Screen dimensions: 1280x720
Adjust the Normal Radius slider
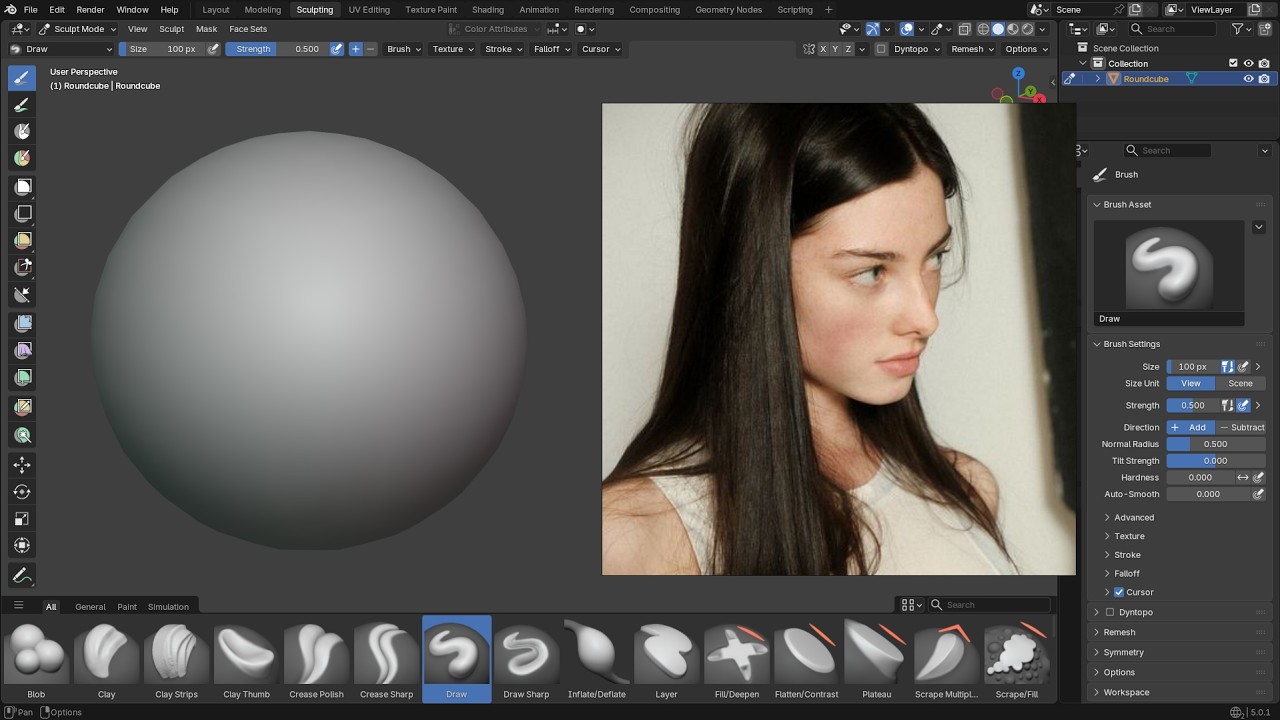(x=1215, y=444)
